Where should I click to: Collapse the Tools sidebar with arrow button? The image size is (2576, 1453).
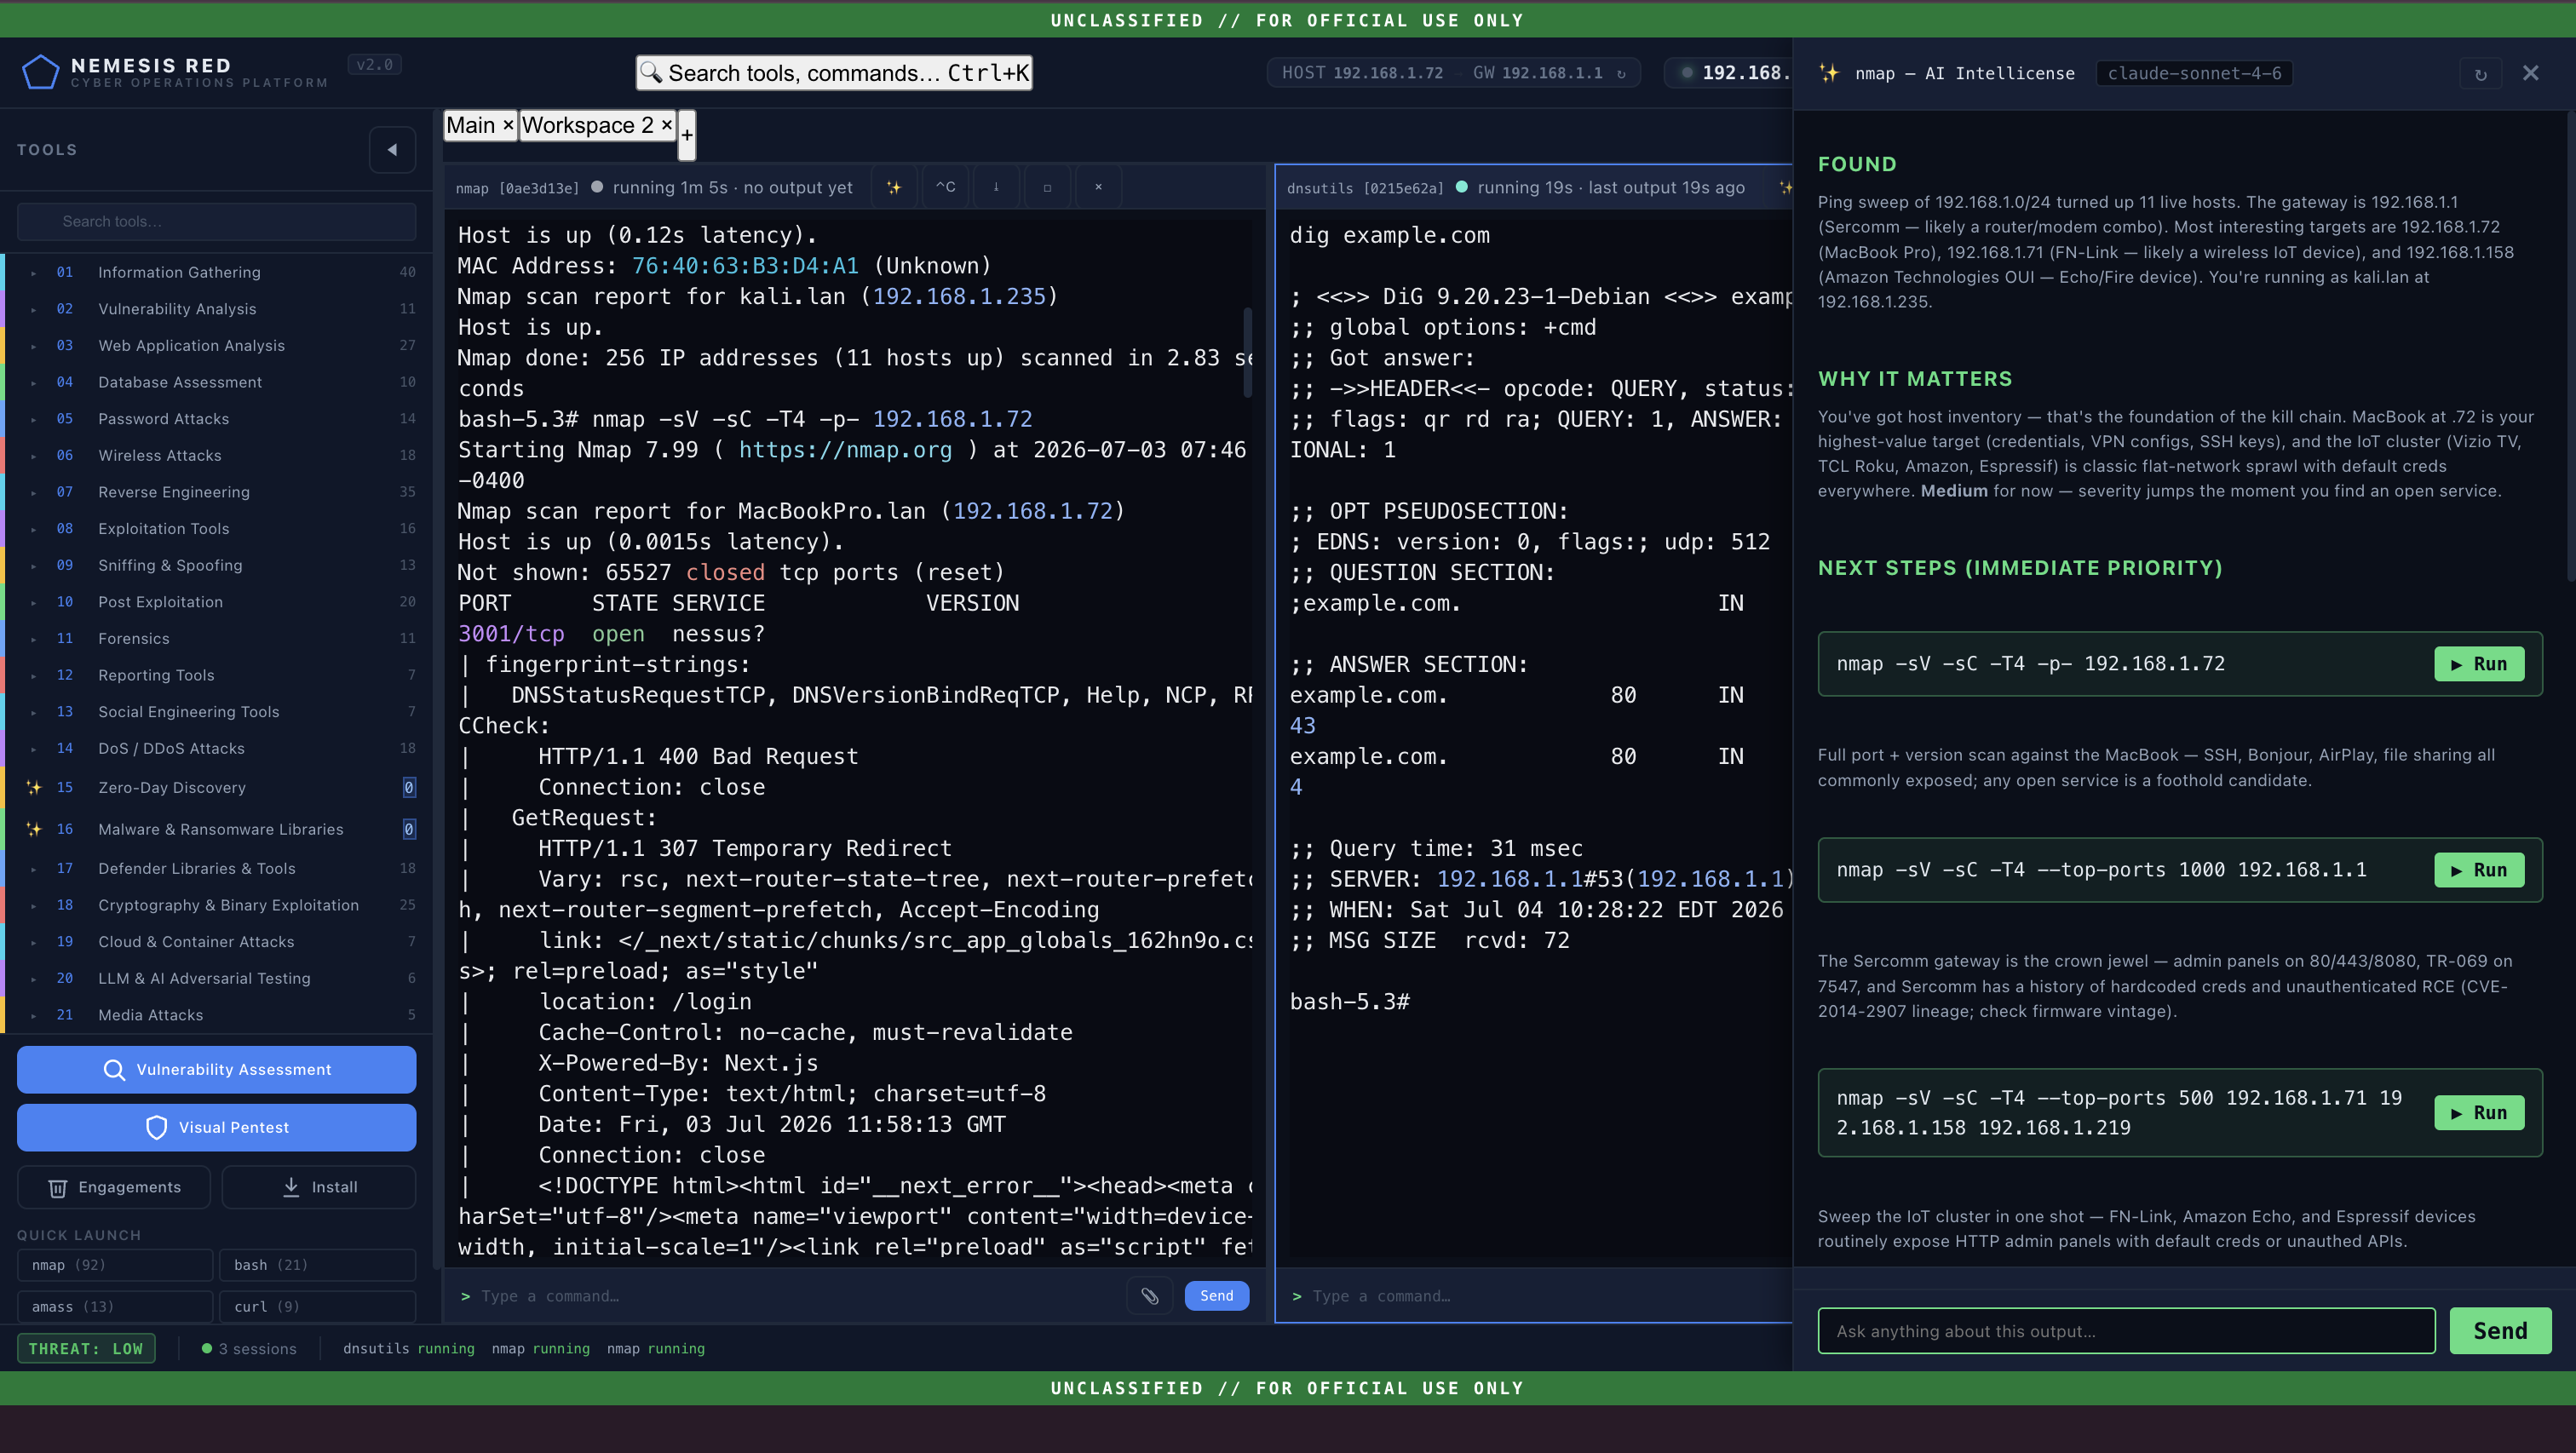tap(392, 150)
